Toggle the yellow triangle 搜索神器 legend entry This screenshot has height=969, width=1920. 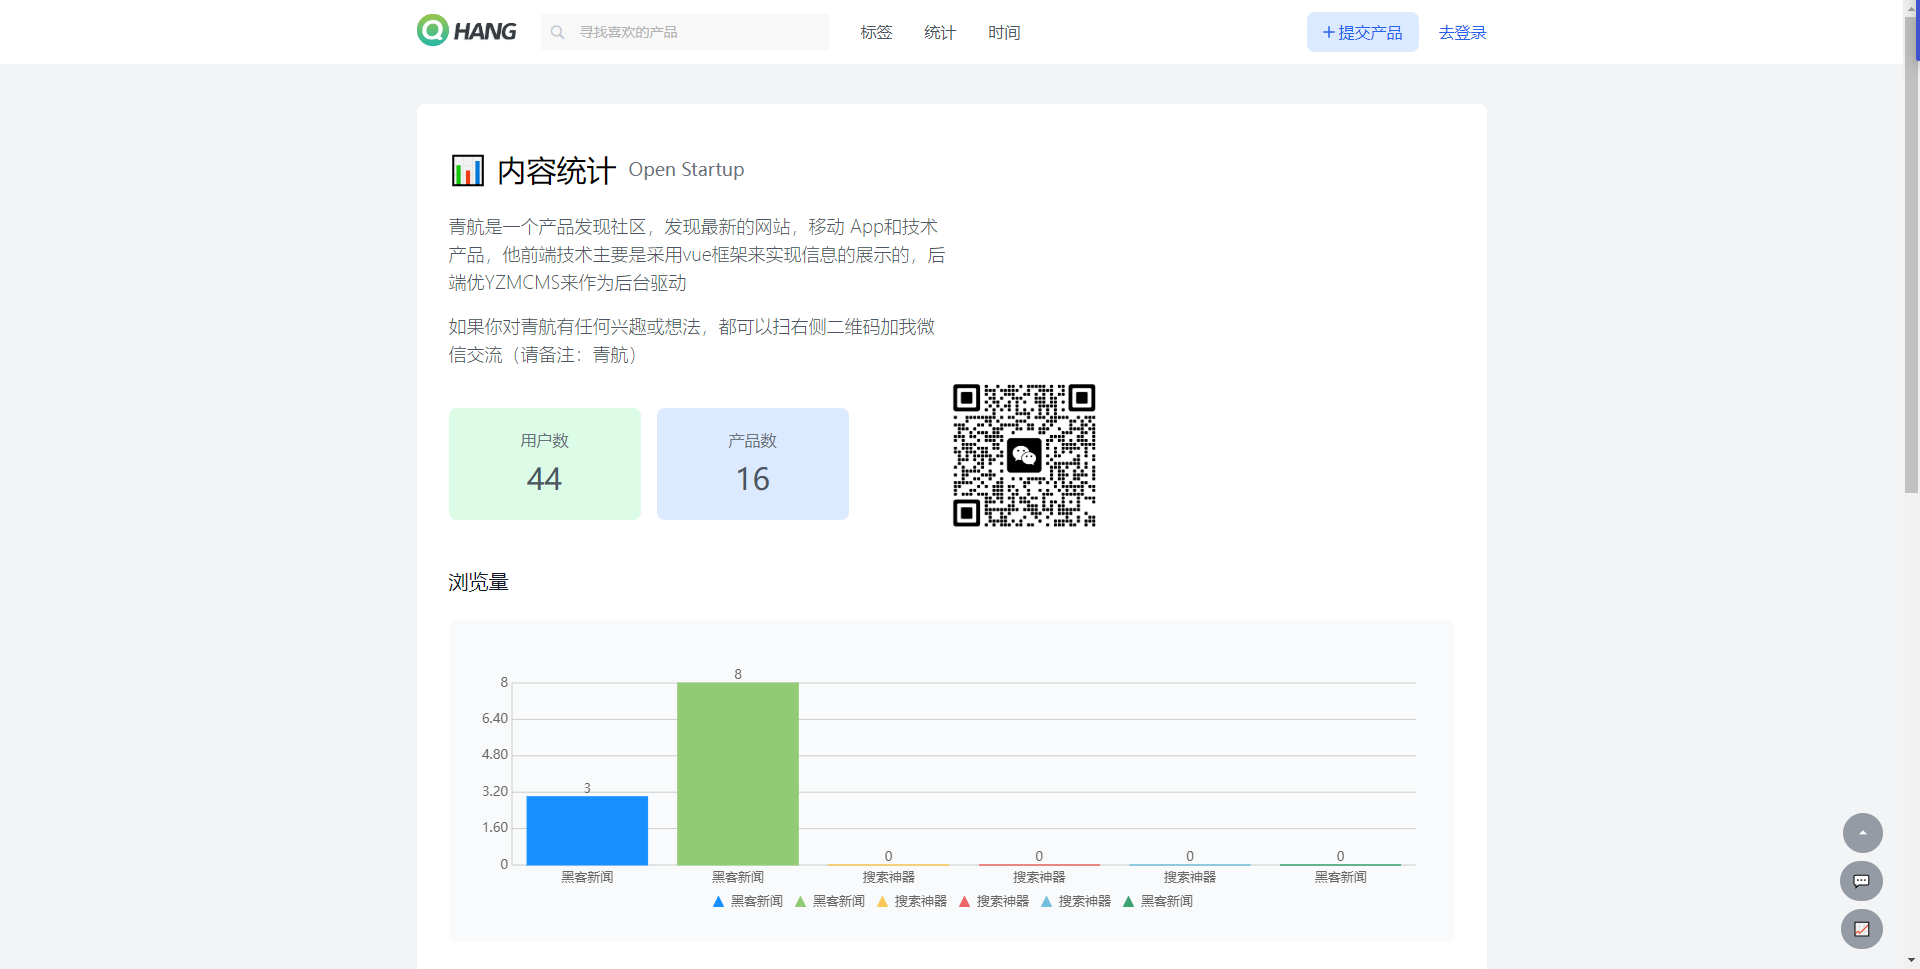point(911,901)
